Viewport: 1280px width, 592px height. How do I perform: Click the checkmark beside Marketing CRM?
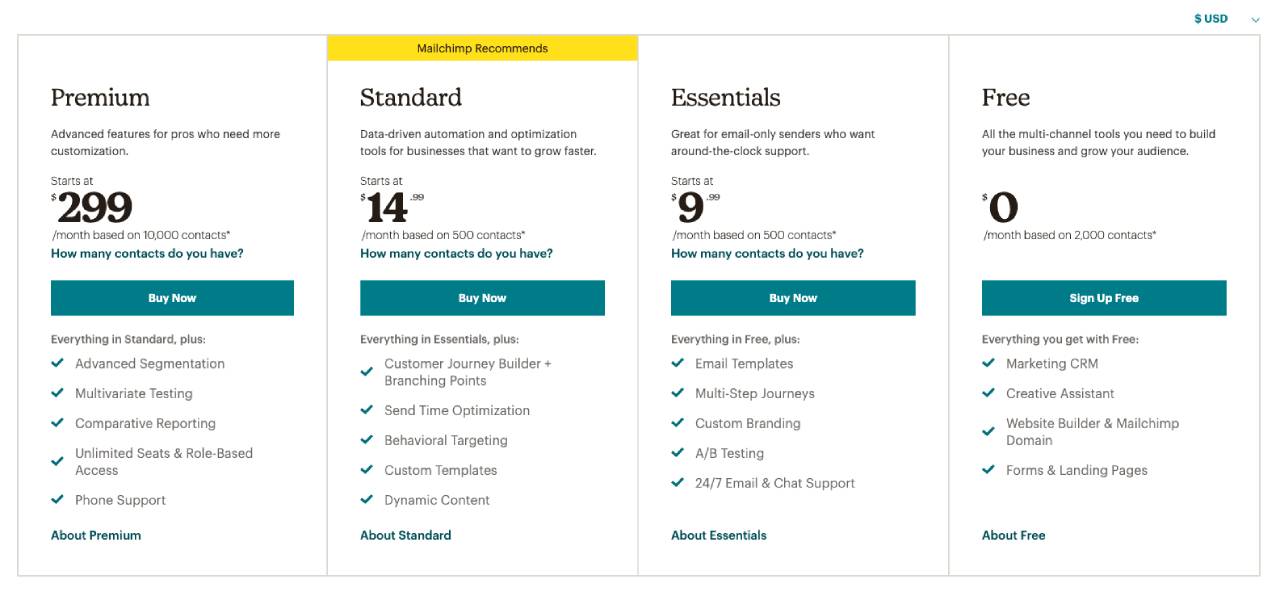pyautogui.click(x=989, y=363)
